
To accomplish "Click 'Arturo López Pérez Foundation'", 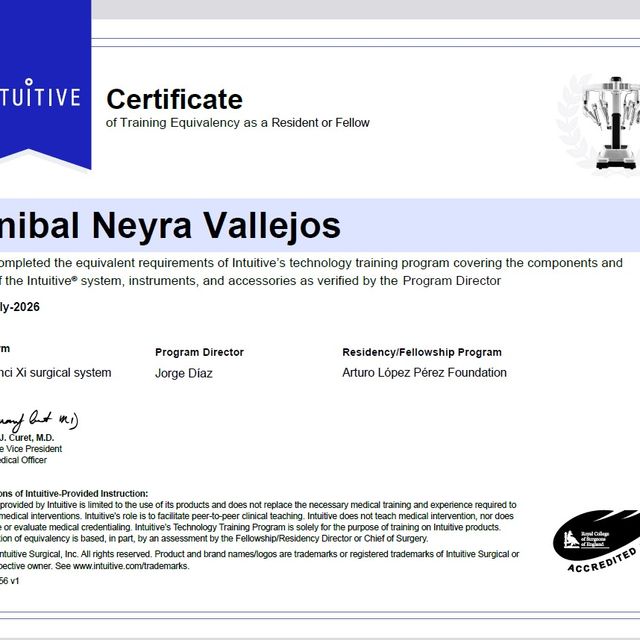I will pyautogui.click(x=424, y=373).
